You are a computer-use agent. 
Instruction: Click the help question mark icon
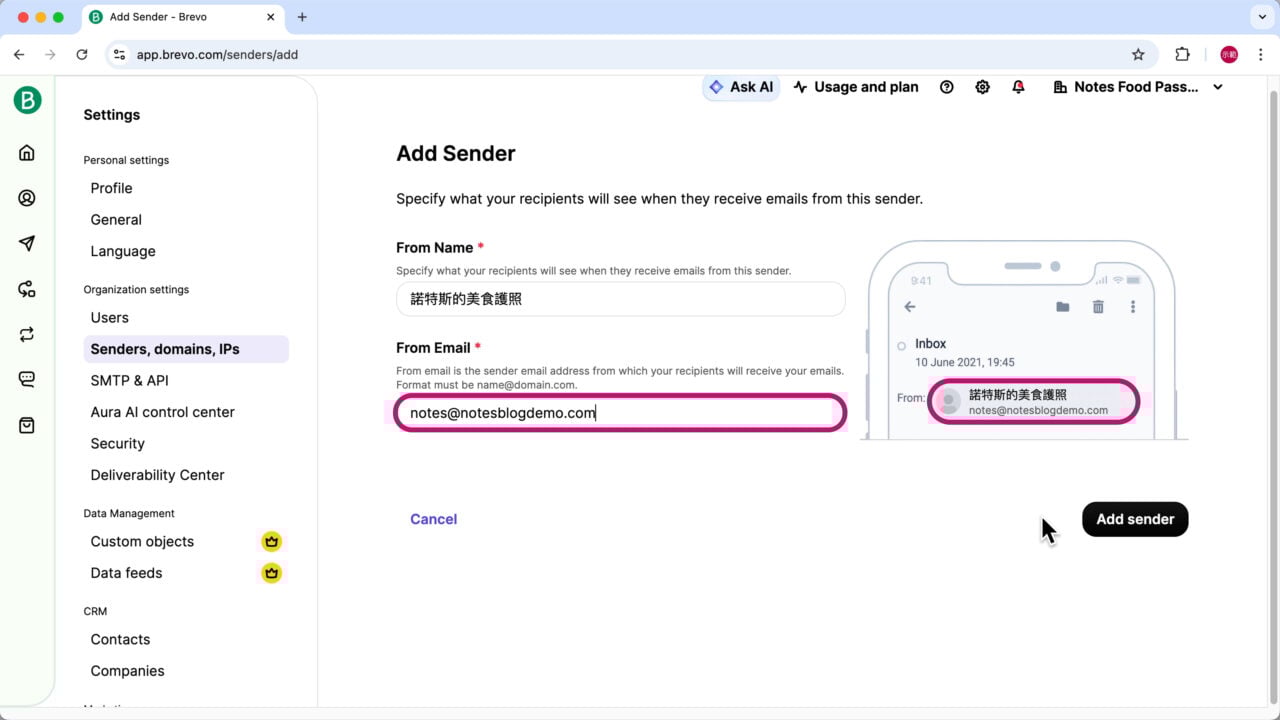click(946, 87)
